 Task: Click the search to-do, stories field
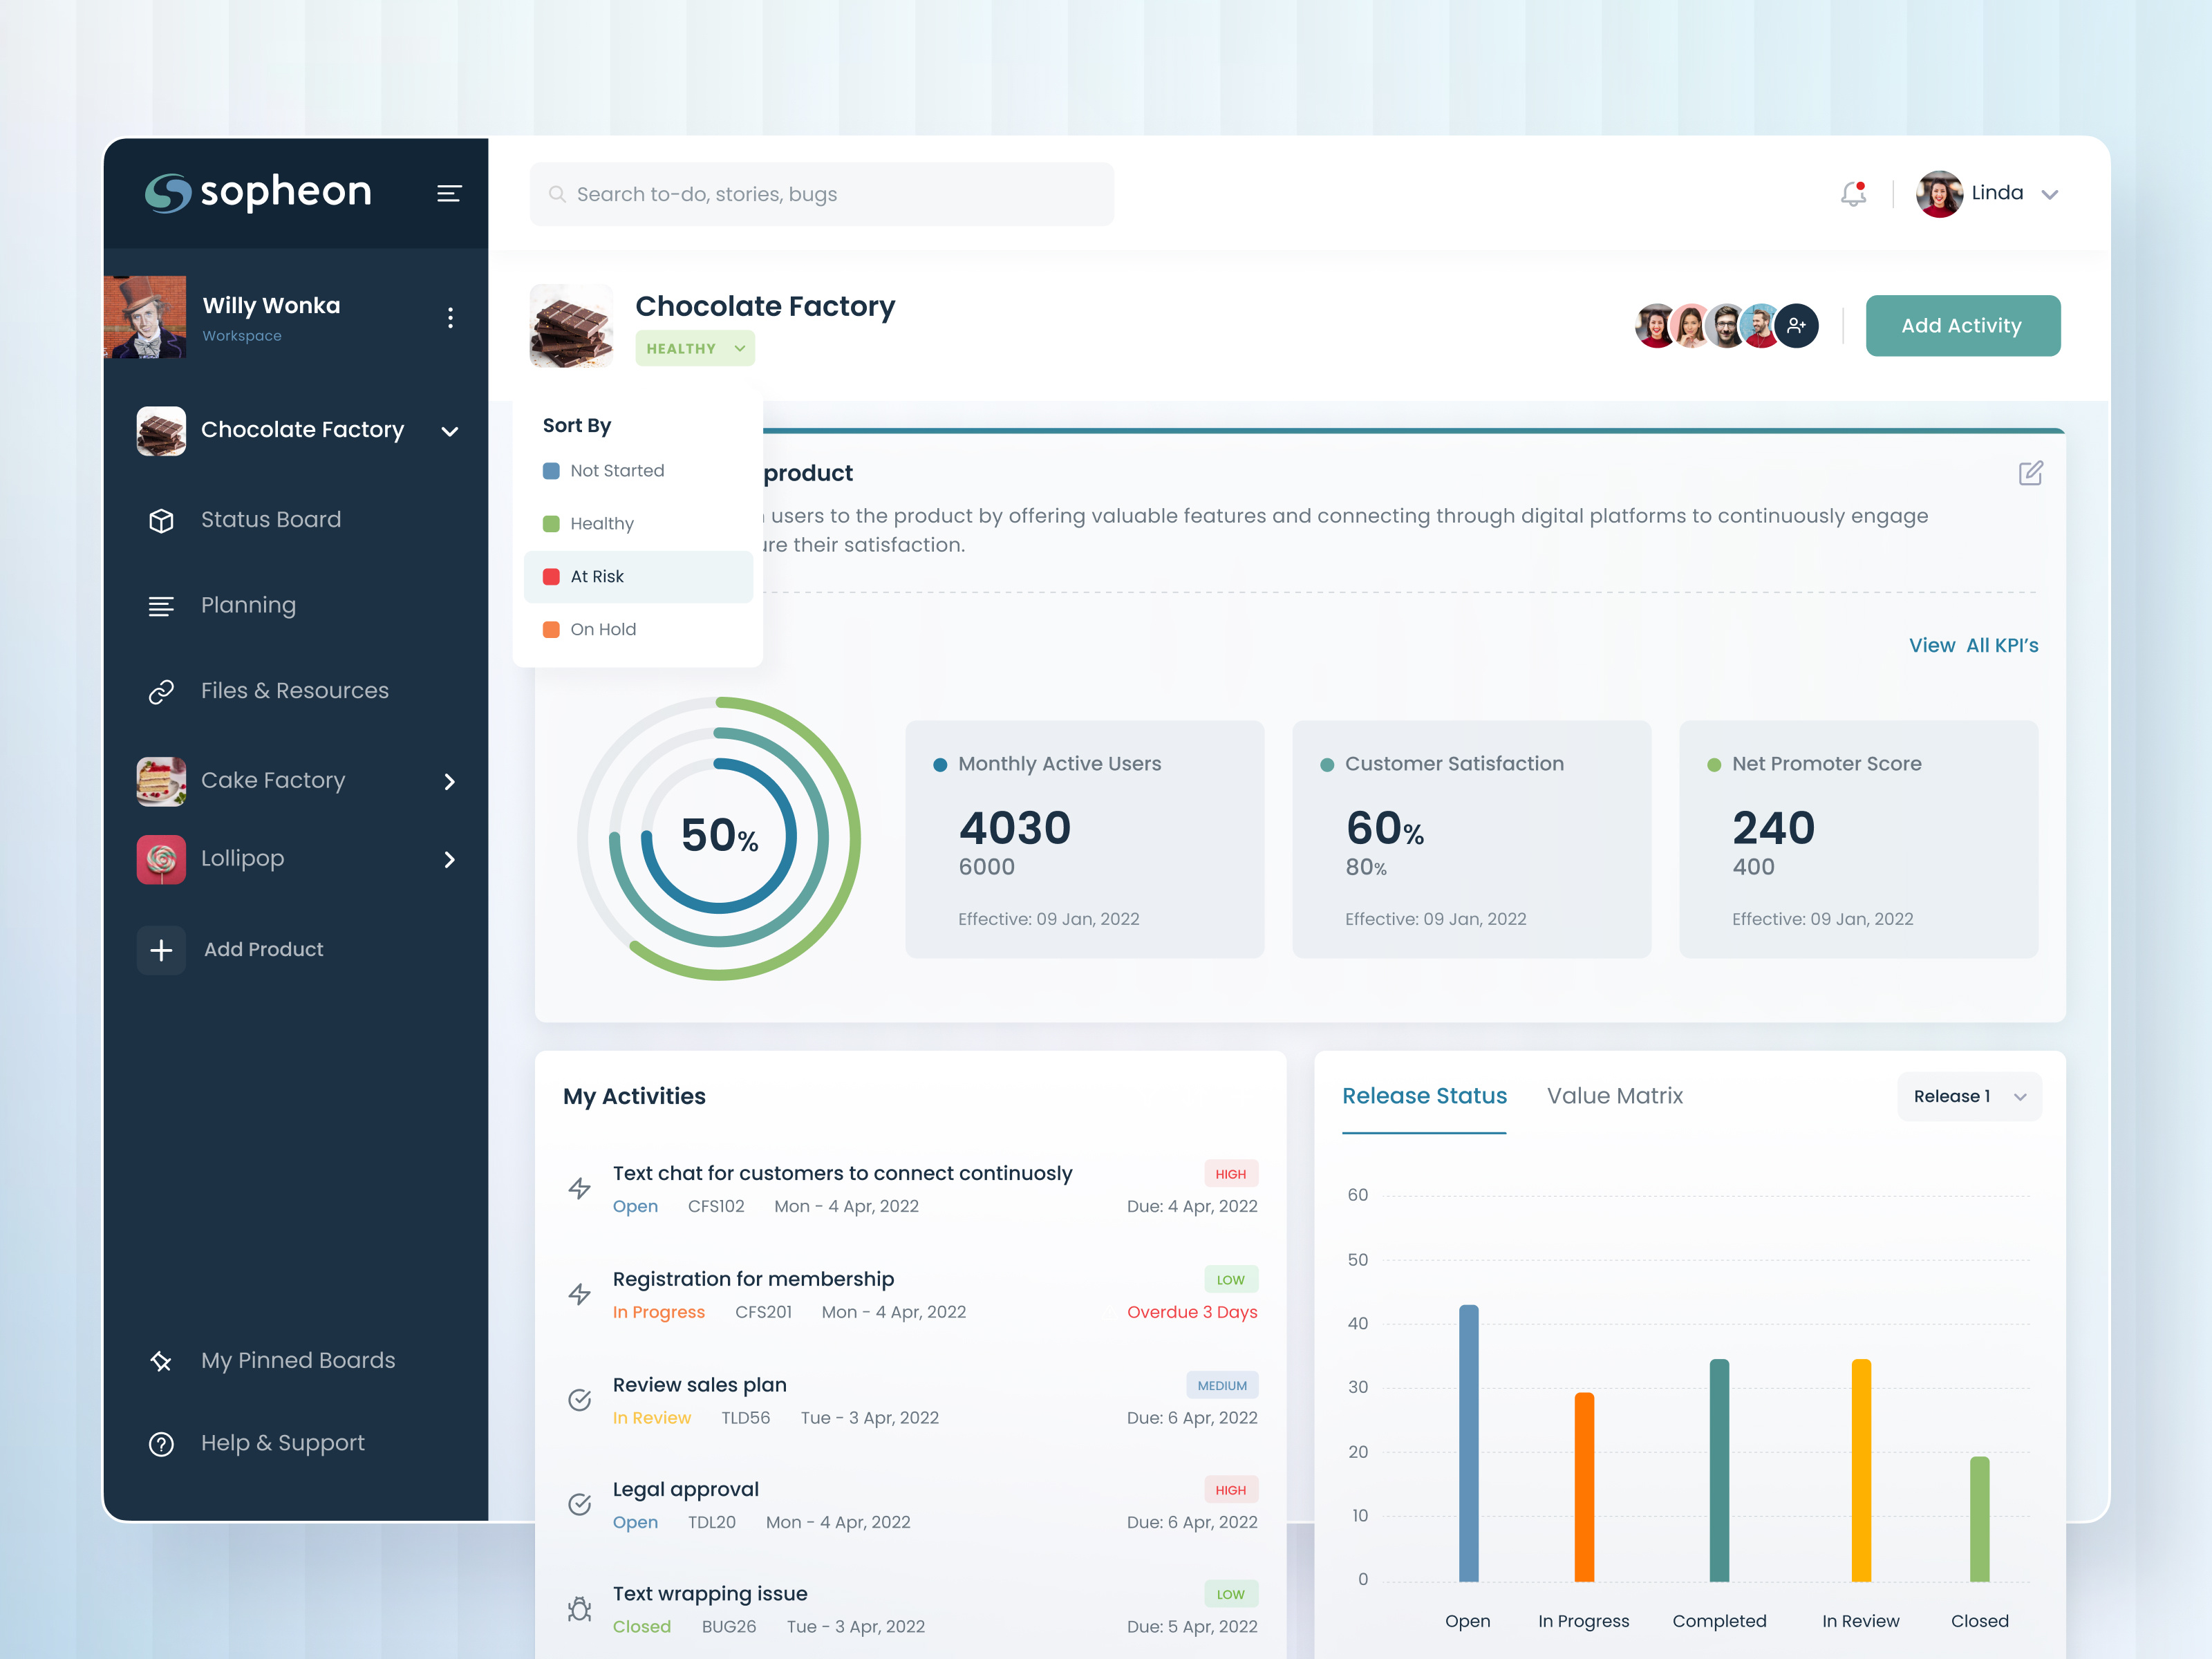pos(820,194)
